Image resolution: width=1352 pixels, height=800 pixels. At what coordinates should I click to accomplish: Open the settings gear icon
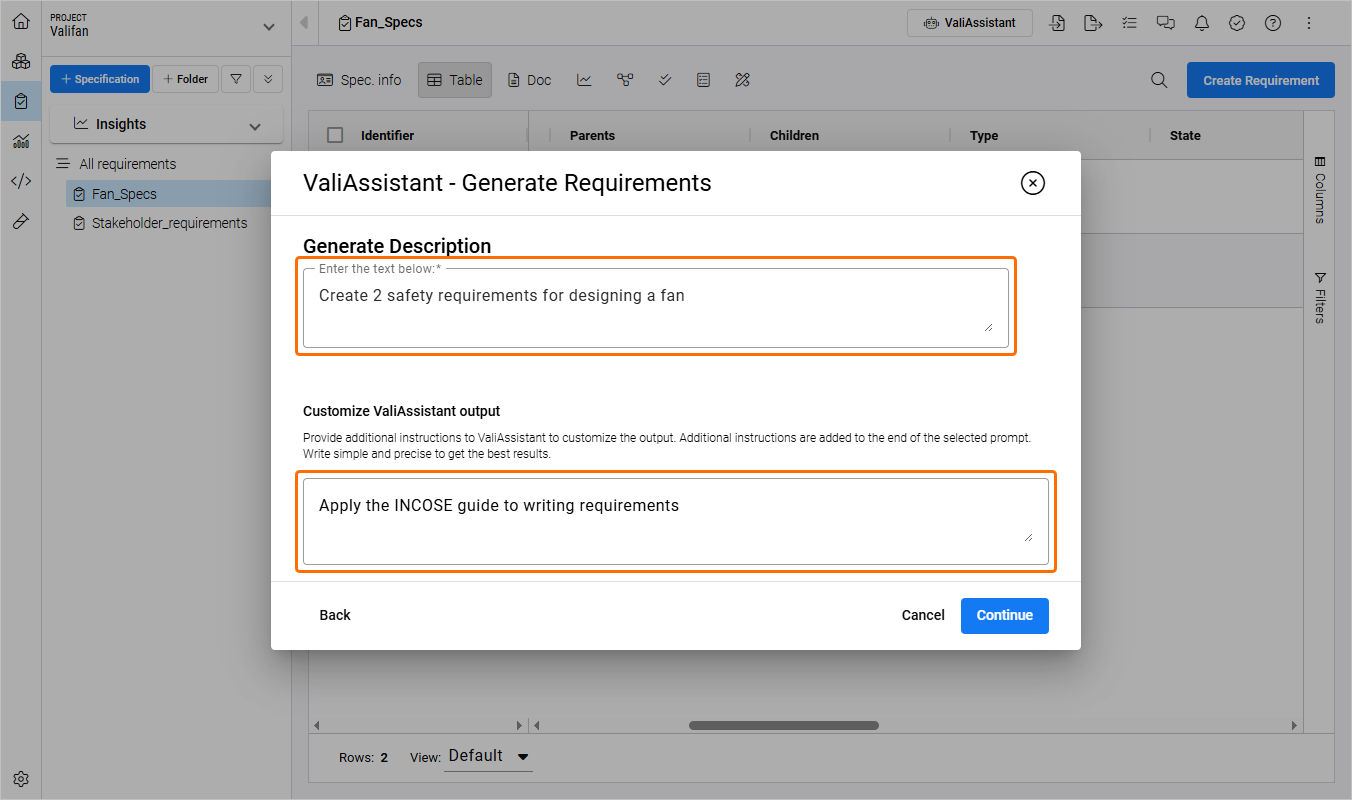coord(21,779)
